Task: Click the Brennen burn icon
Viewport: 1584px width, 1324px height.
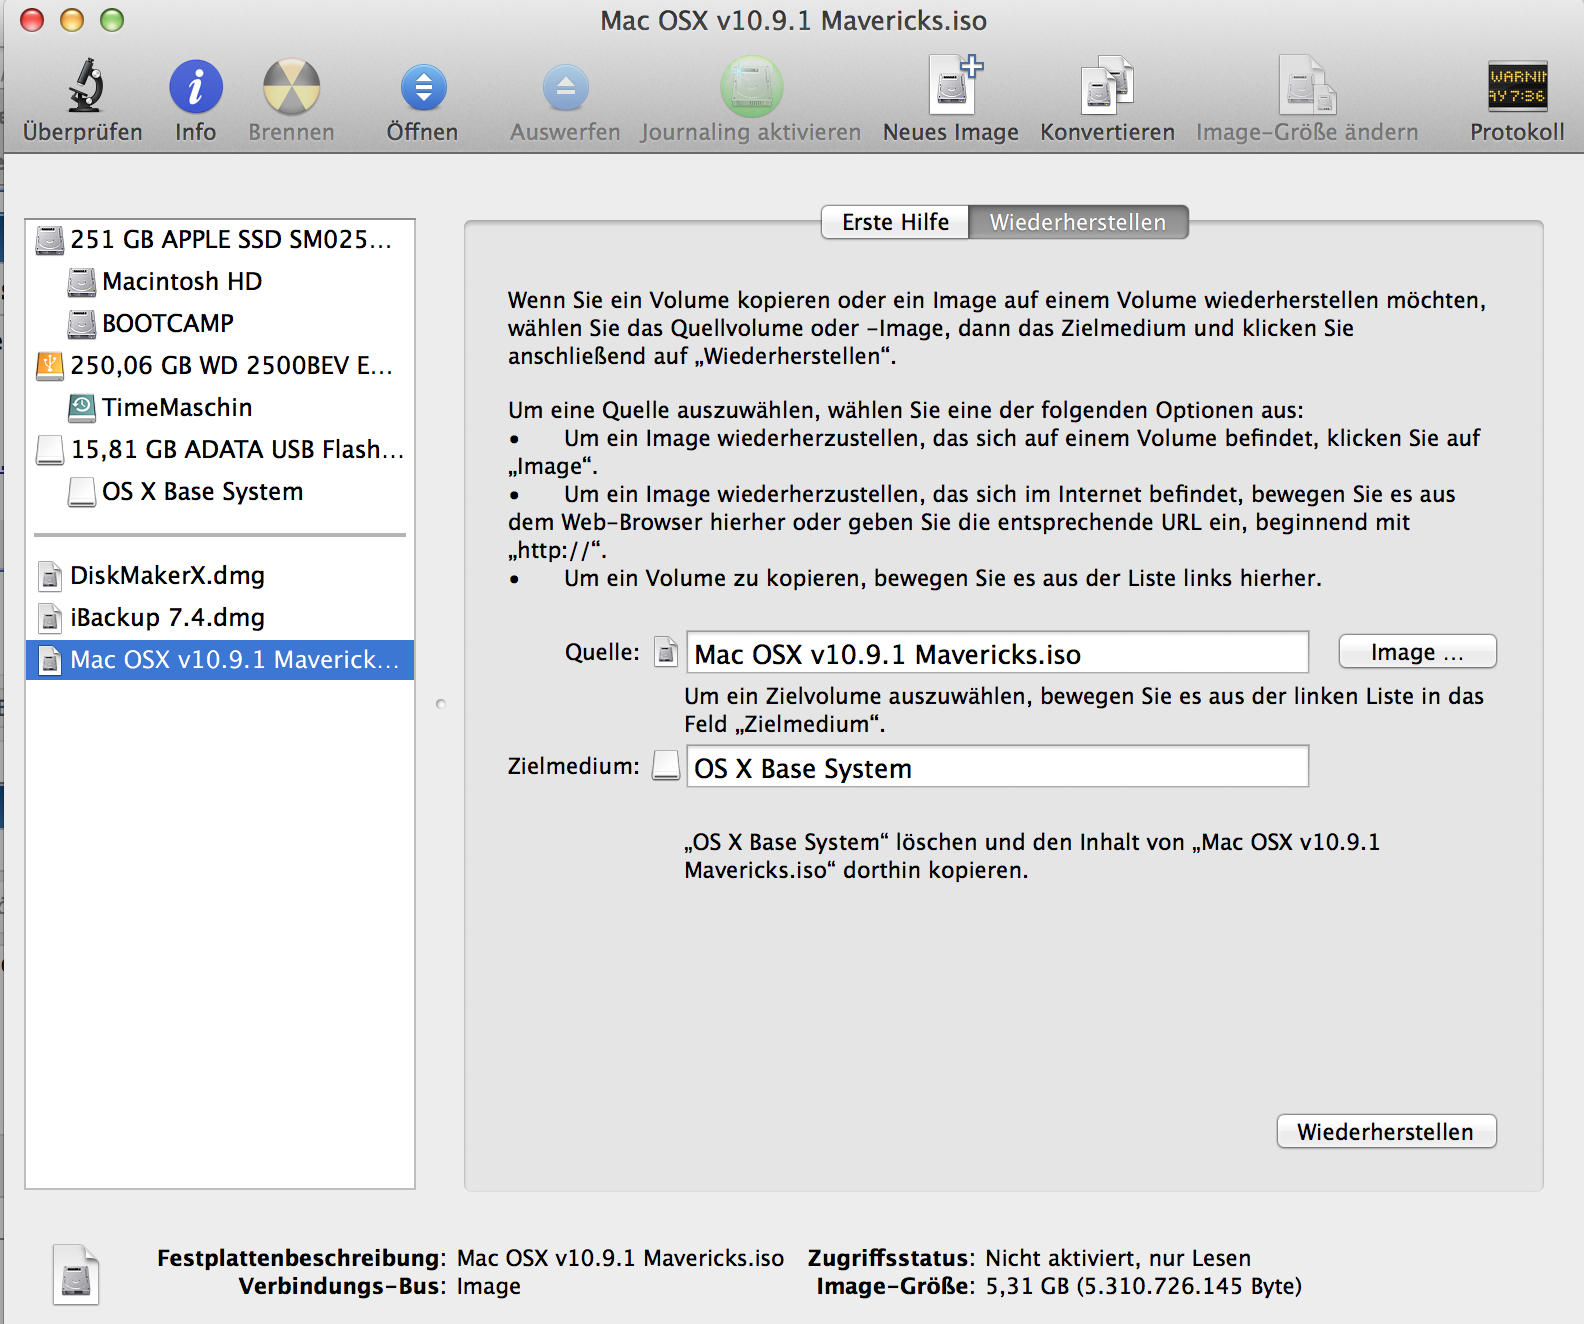Action: click(x=291, y=86)
